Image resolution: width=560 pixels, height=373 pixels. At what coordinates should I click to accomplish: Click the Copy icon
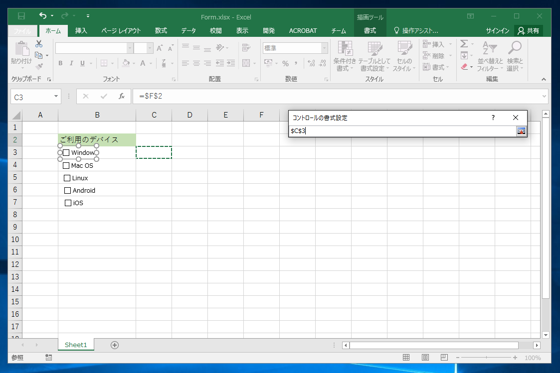coord(39,55)
